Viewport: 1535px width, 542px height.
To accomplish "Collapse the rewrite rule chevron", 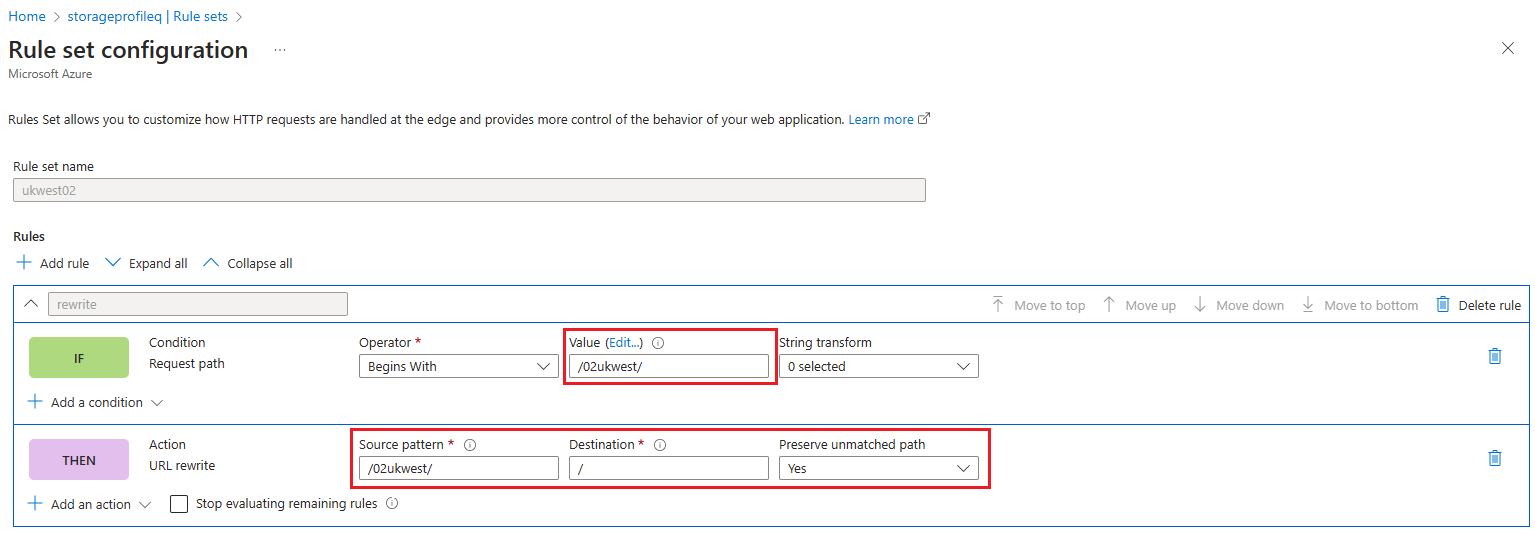I will pyautogui.click(x=31, y=304).
